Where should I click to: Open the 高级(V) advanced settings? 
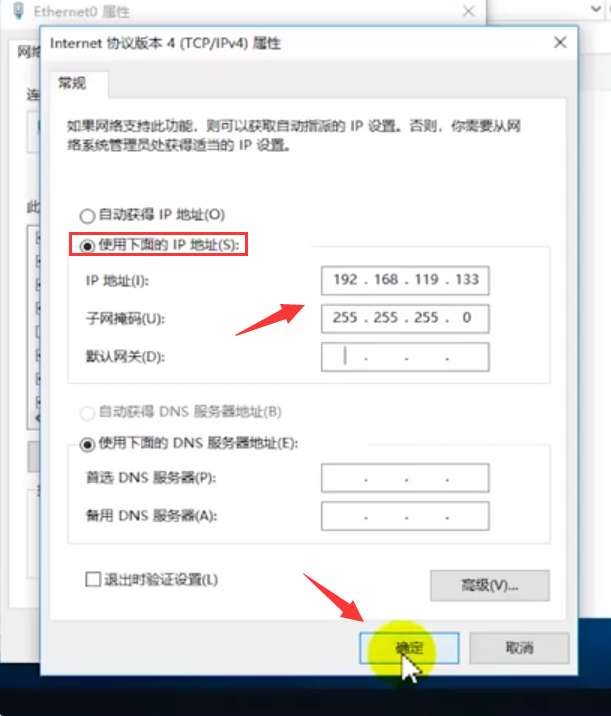coord(490,585)
